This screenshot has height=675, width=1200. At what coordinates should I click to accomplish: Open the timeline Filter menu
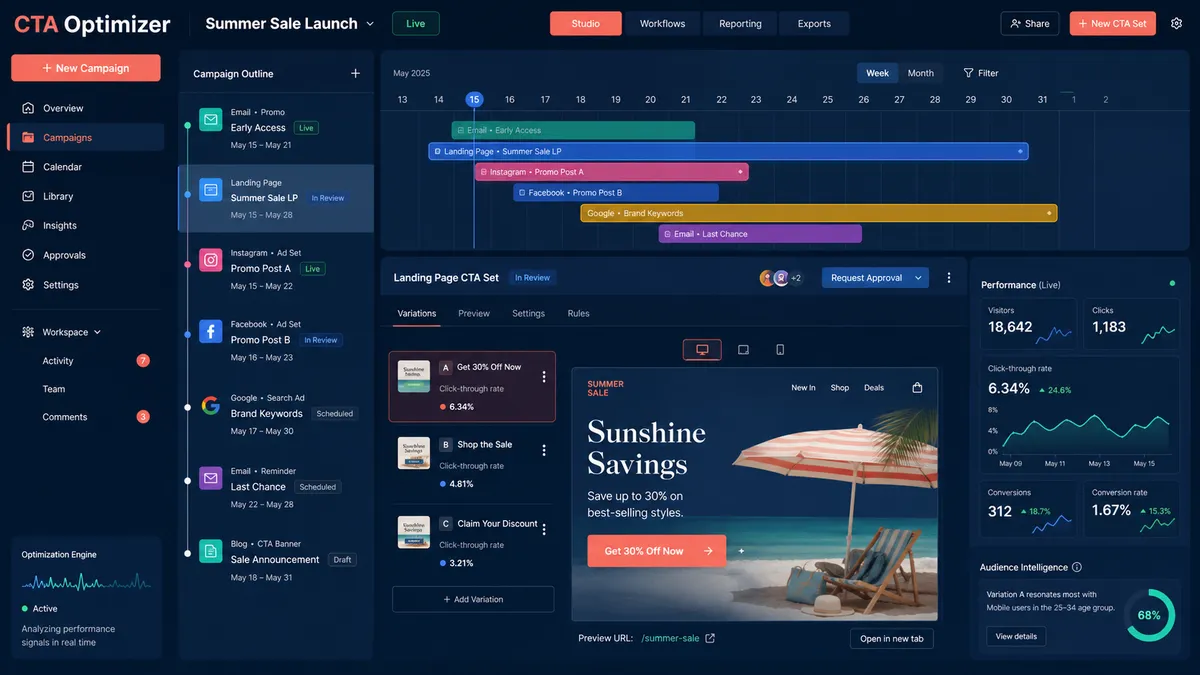981,73
